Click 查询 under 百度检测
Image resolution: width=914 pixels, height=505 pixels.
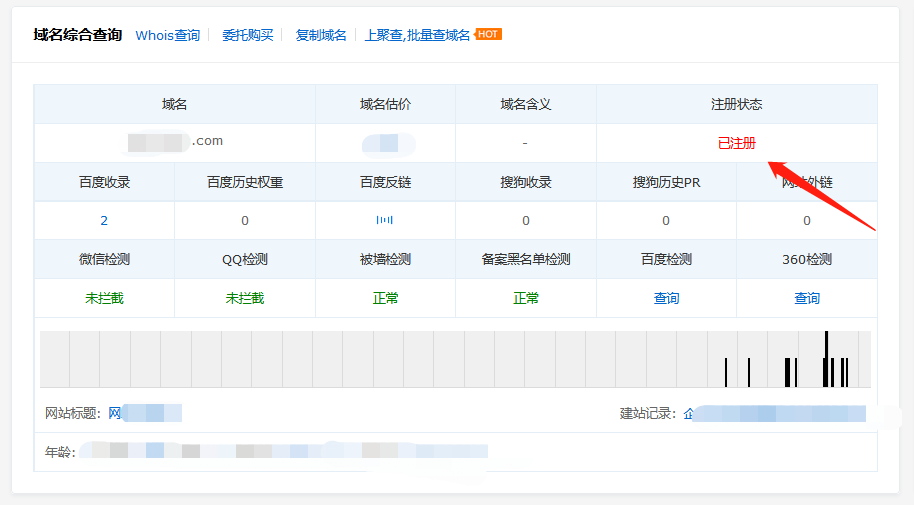(666, 299)
